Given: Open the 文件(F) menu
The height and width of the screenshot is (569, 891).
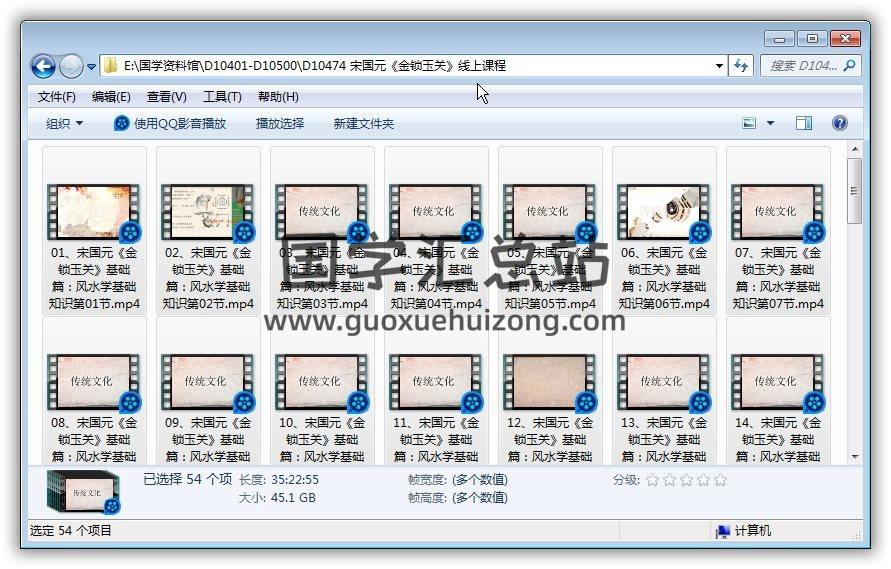Looking at the screenshot, I should pyautogui.click(x=57, y=97).
